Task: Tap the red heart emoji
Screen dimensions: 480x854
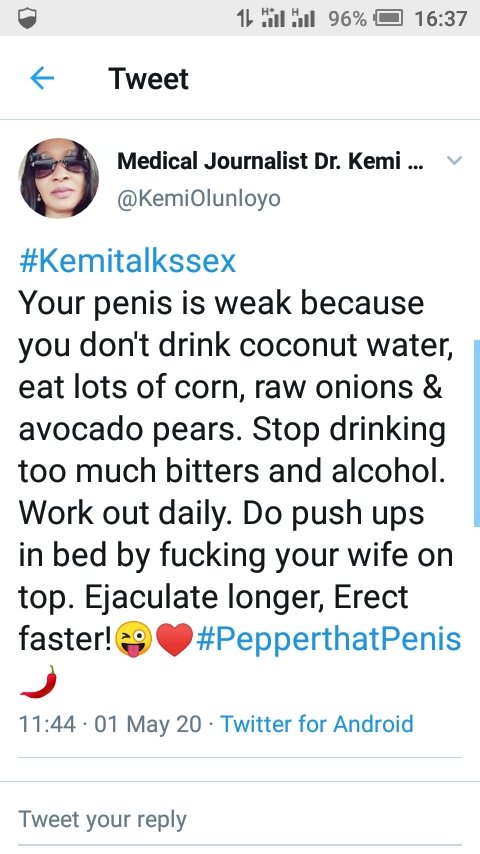Action: (x=174, y=639)
